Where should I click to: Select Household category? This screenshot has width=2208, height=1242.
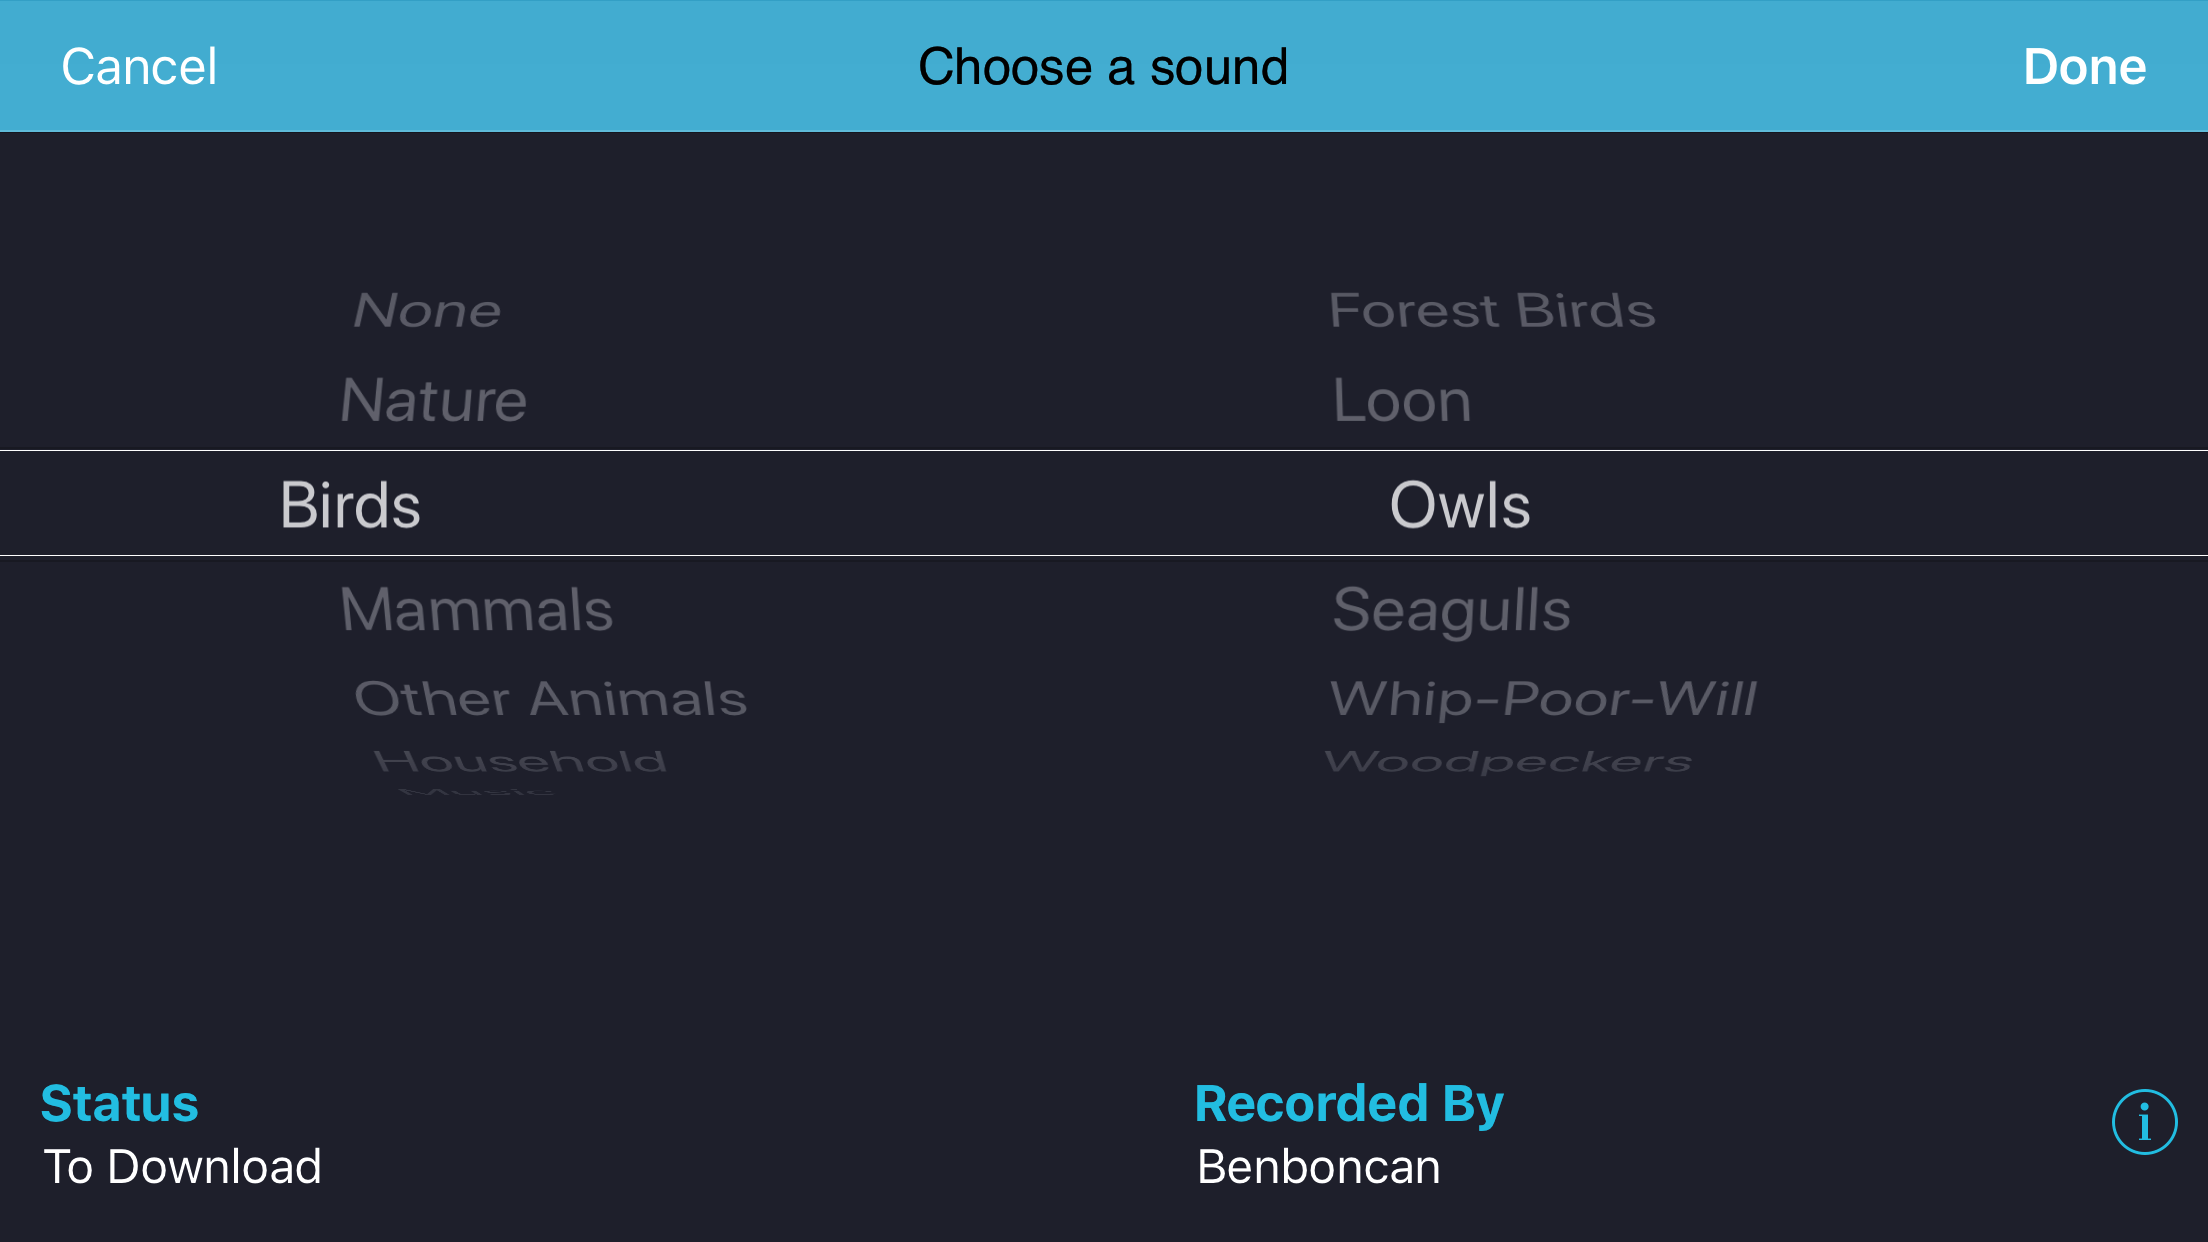point(521,761)
